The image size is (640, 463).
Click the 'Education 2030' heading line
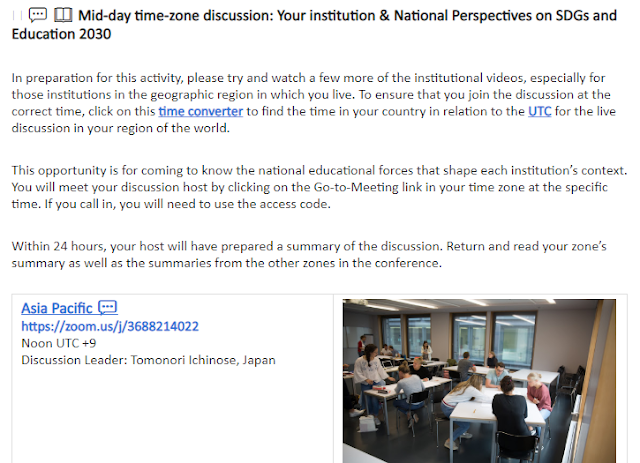click(x=61, y=34)
